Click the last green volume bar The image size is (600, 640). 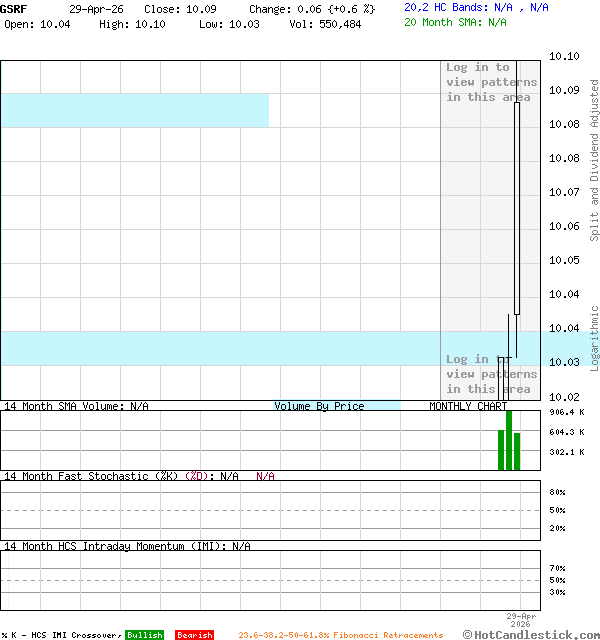pos(517,451)
